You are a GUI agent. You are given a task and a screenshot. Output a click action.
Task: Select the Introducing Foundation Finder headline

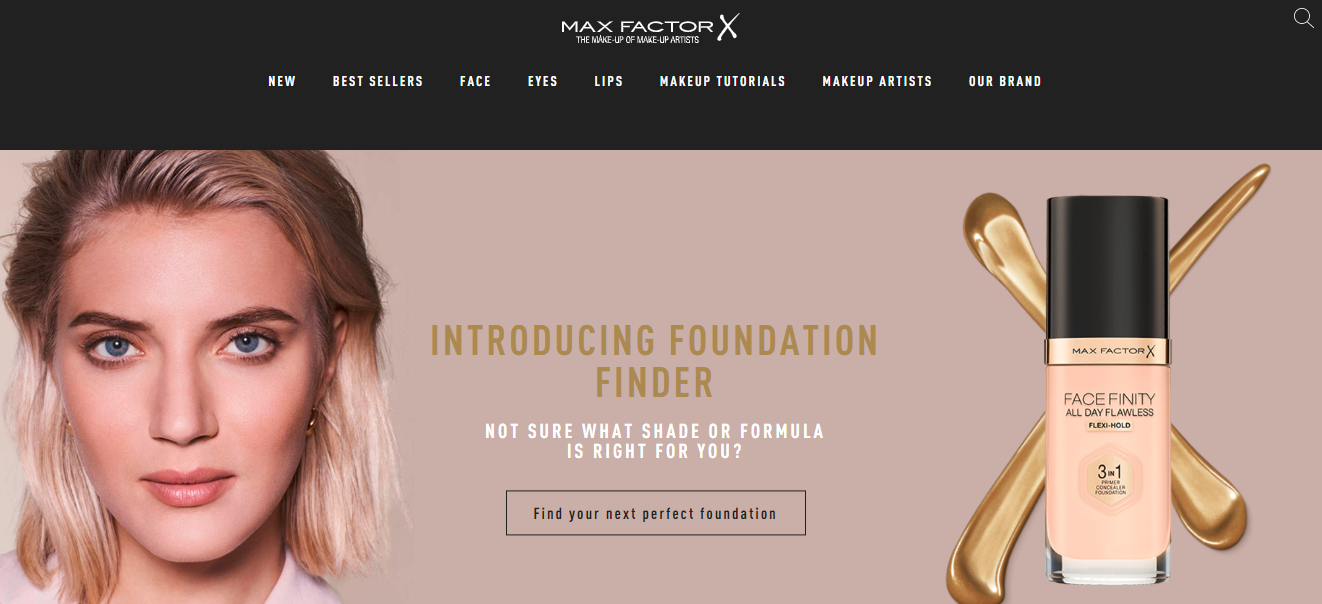coord(655,361)
